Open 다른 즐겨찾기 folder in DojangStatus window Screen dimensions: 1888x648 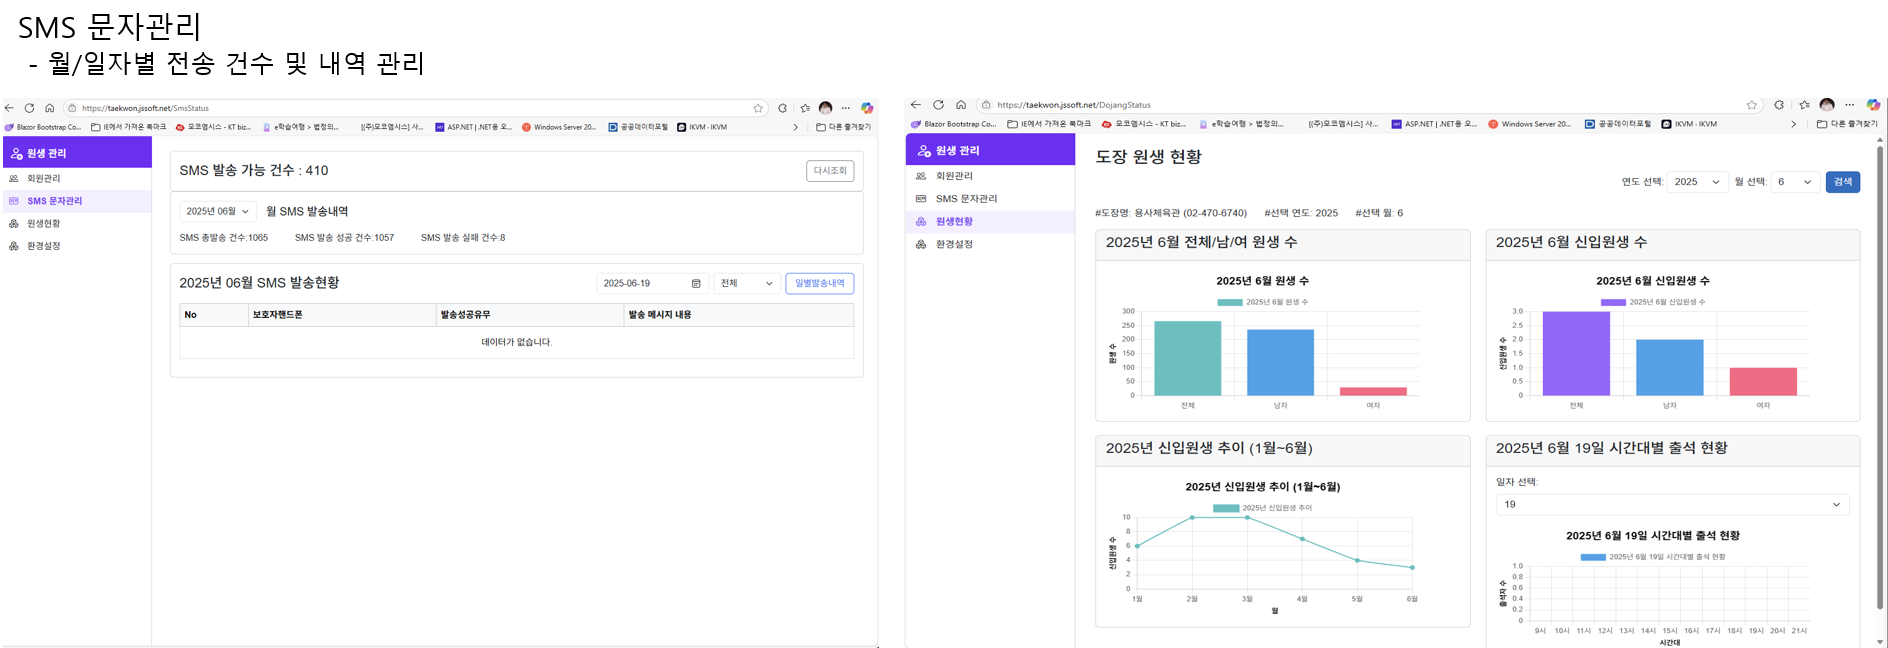(1847, 124)
